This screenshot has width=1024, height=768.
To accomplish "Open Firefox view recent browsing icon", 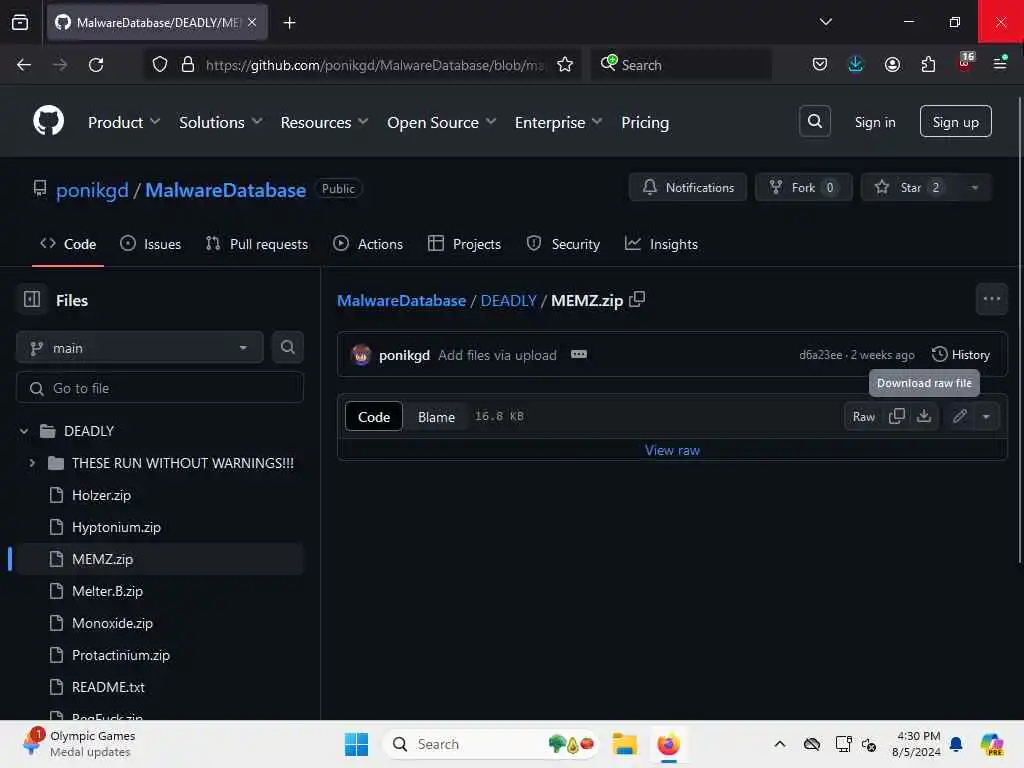I will [20, 23].
